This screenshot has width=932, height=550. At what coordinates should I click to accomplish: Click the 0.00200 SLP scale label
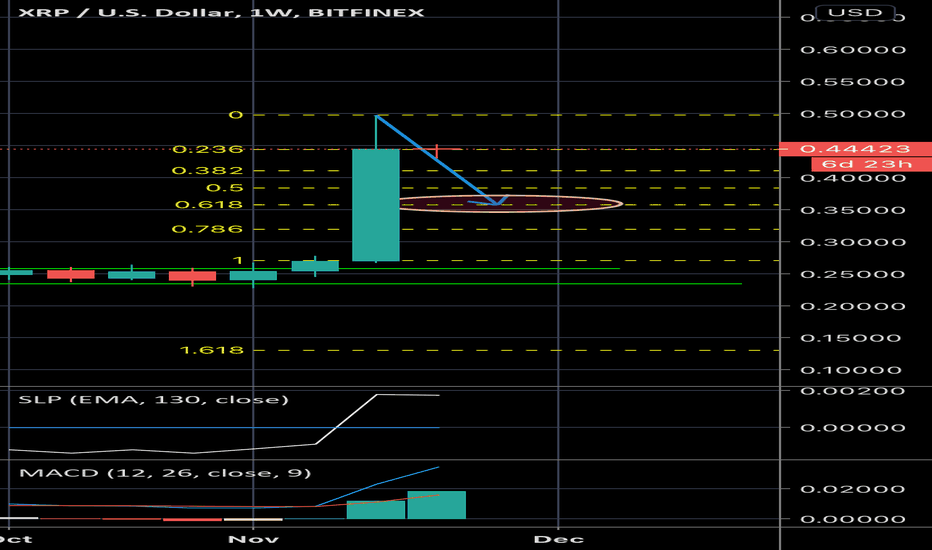853,391
